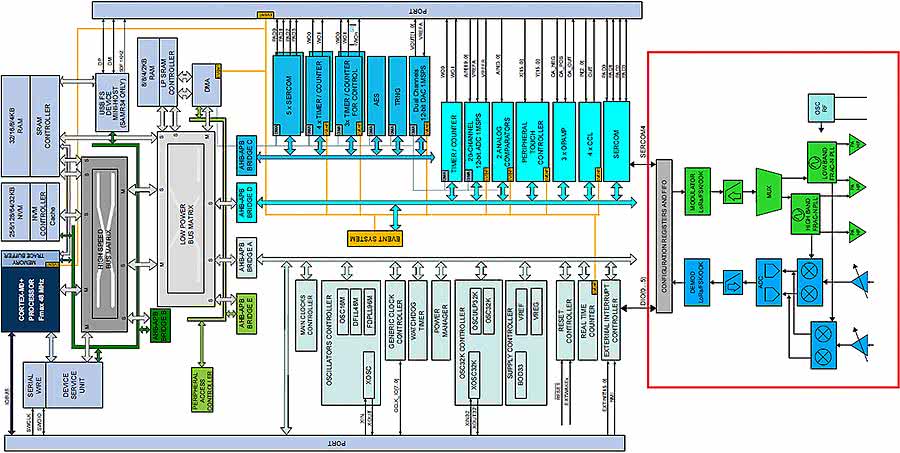Click the Device Service Unit block
The image size is (900, 453).
(69, 390)
